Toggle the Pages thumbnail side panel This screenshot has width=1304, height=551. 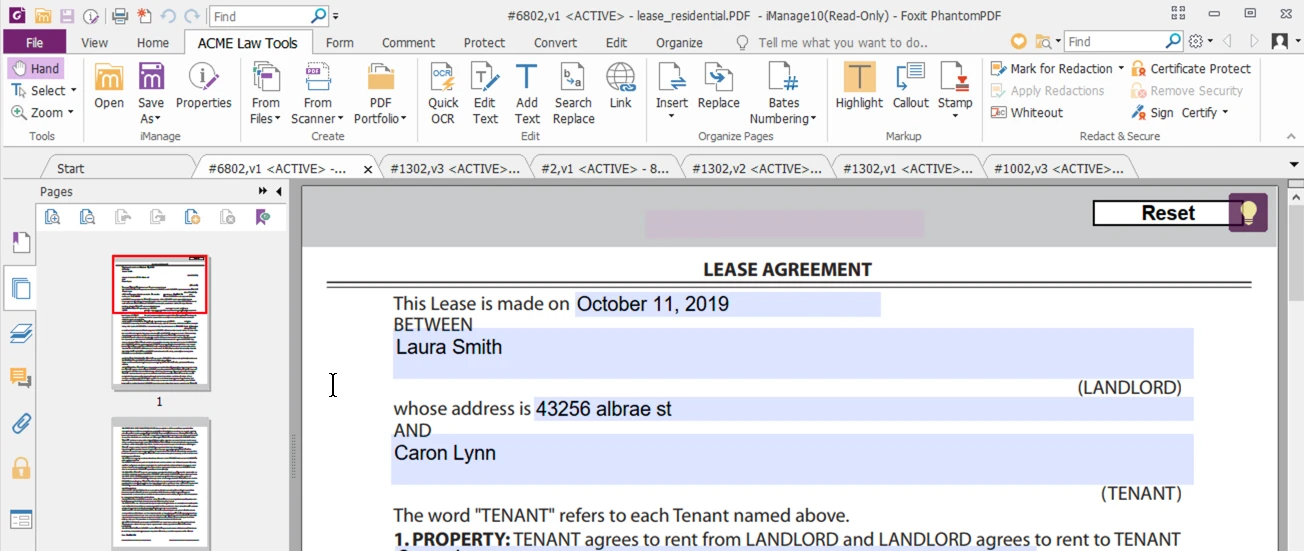tap(20, 290)
